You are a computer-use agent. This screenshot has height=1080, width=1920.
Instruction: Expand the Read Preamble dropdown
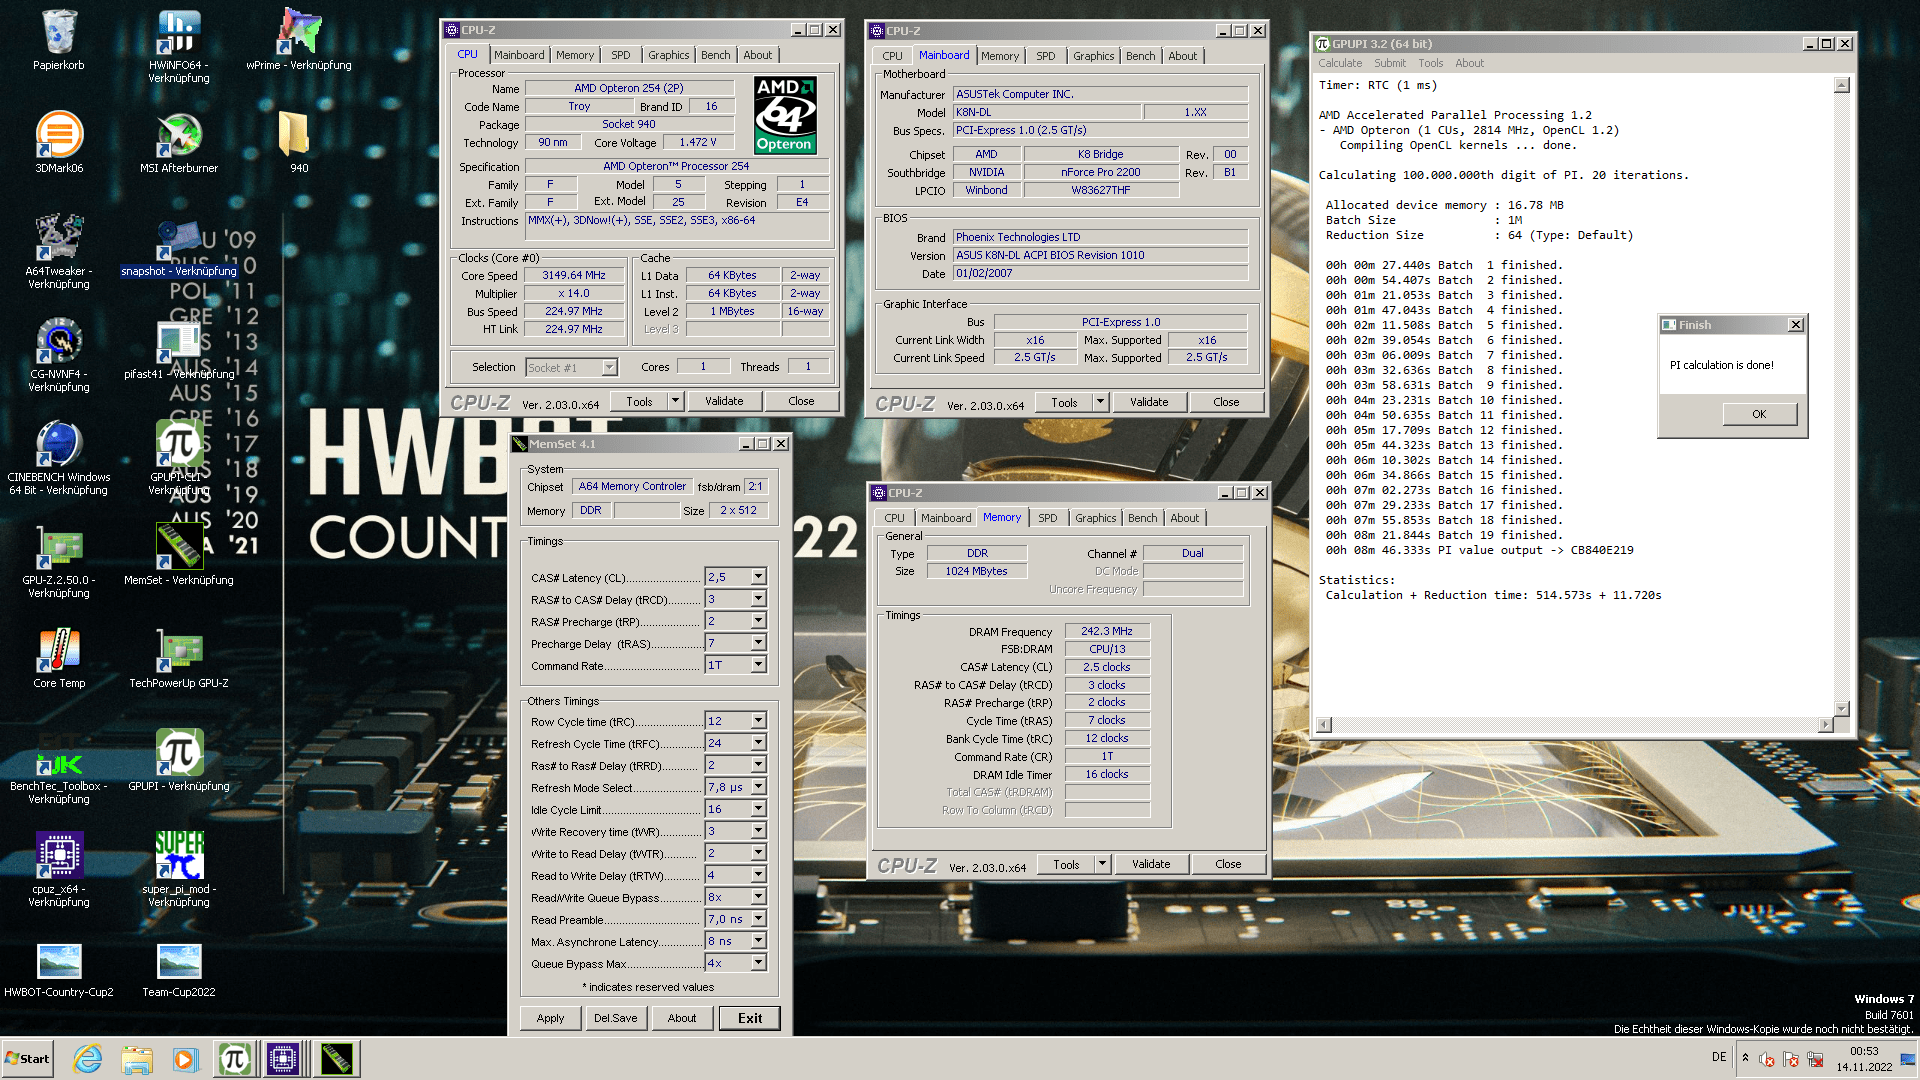coord(758,919)
